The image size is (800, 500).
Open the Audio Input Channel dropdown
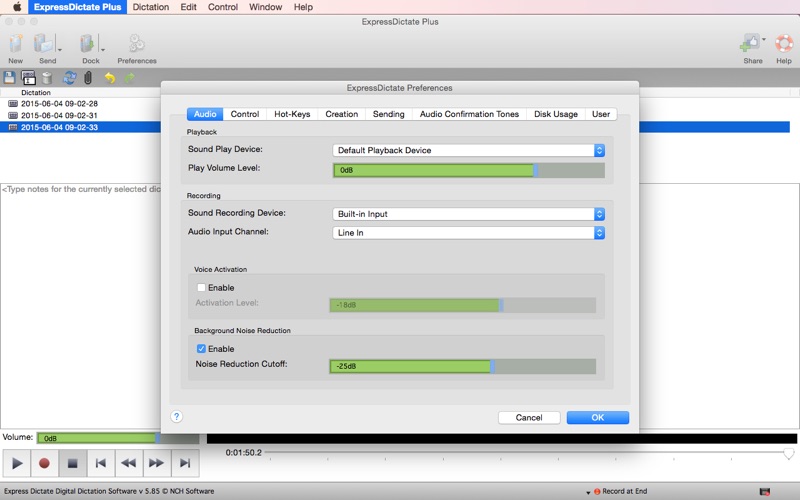tap(468, 233)
